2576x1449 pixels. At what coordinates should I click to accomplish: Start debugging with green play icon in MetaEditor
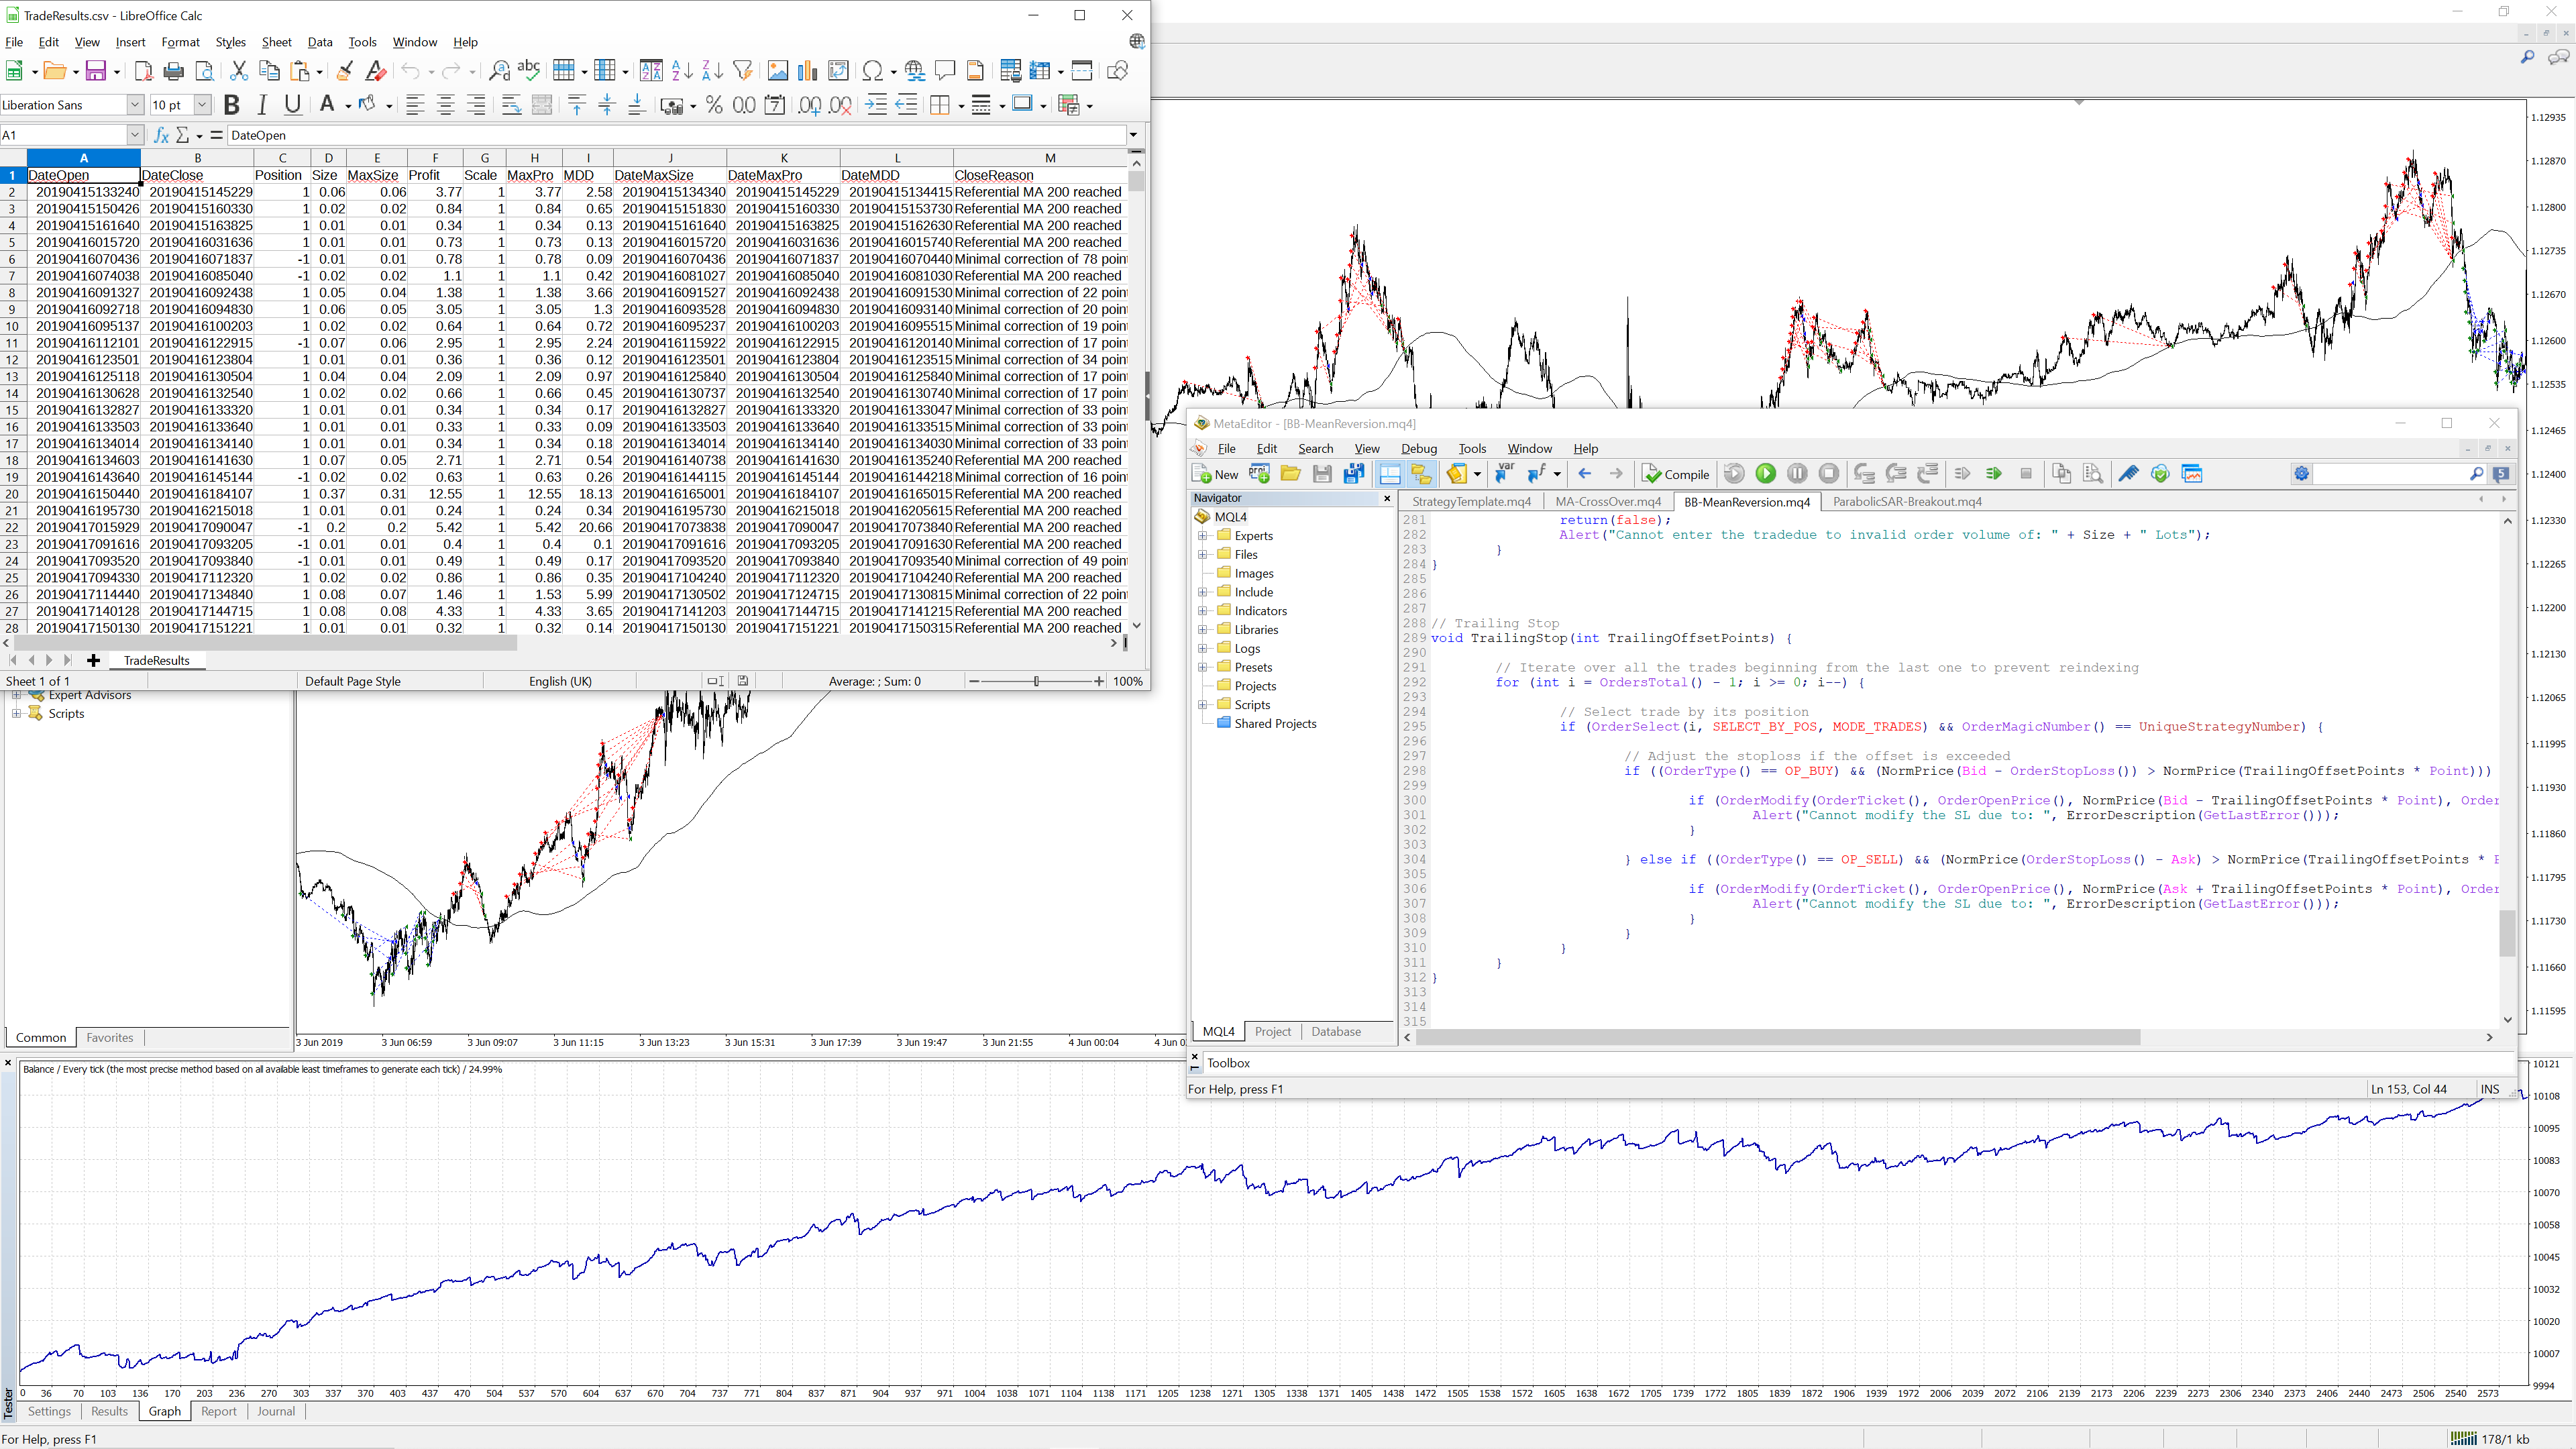pyautogui.click(x=1766, y=474)
